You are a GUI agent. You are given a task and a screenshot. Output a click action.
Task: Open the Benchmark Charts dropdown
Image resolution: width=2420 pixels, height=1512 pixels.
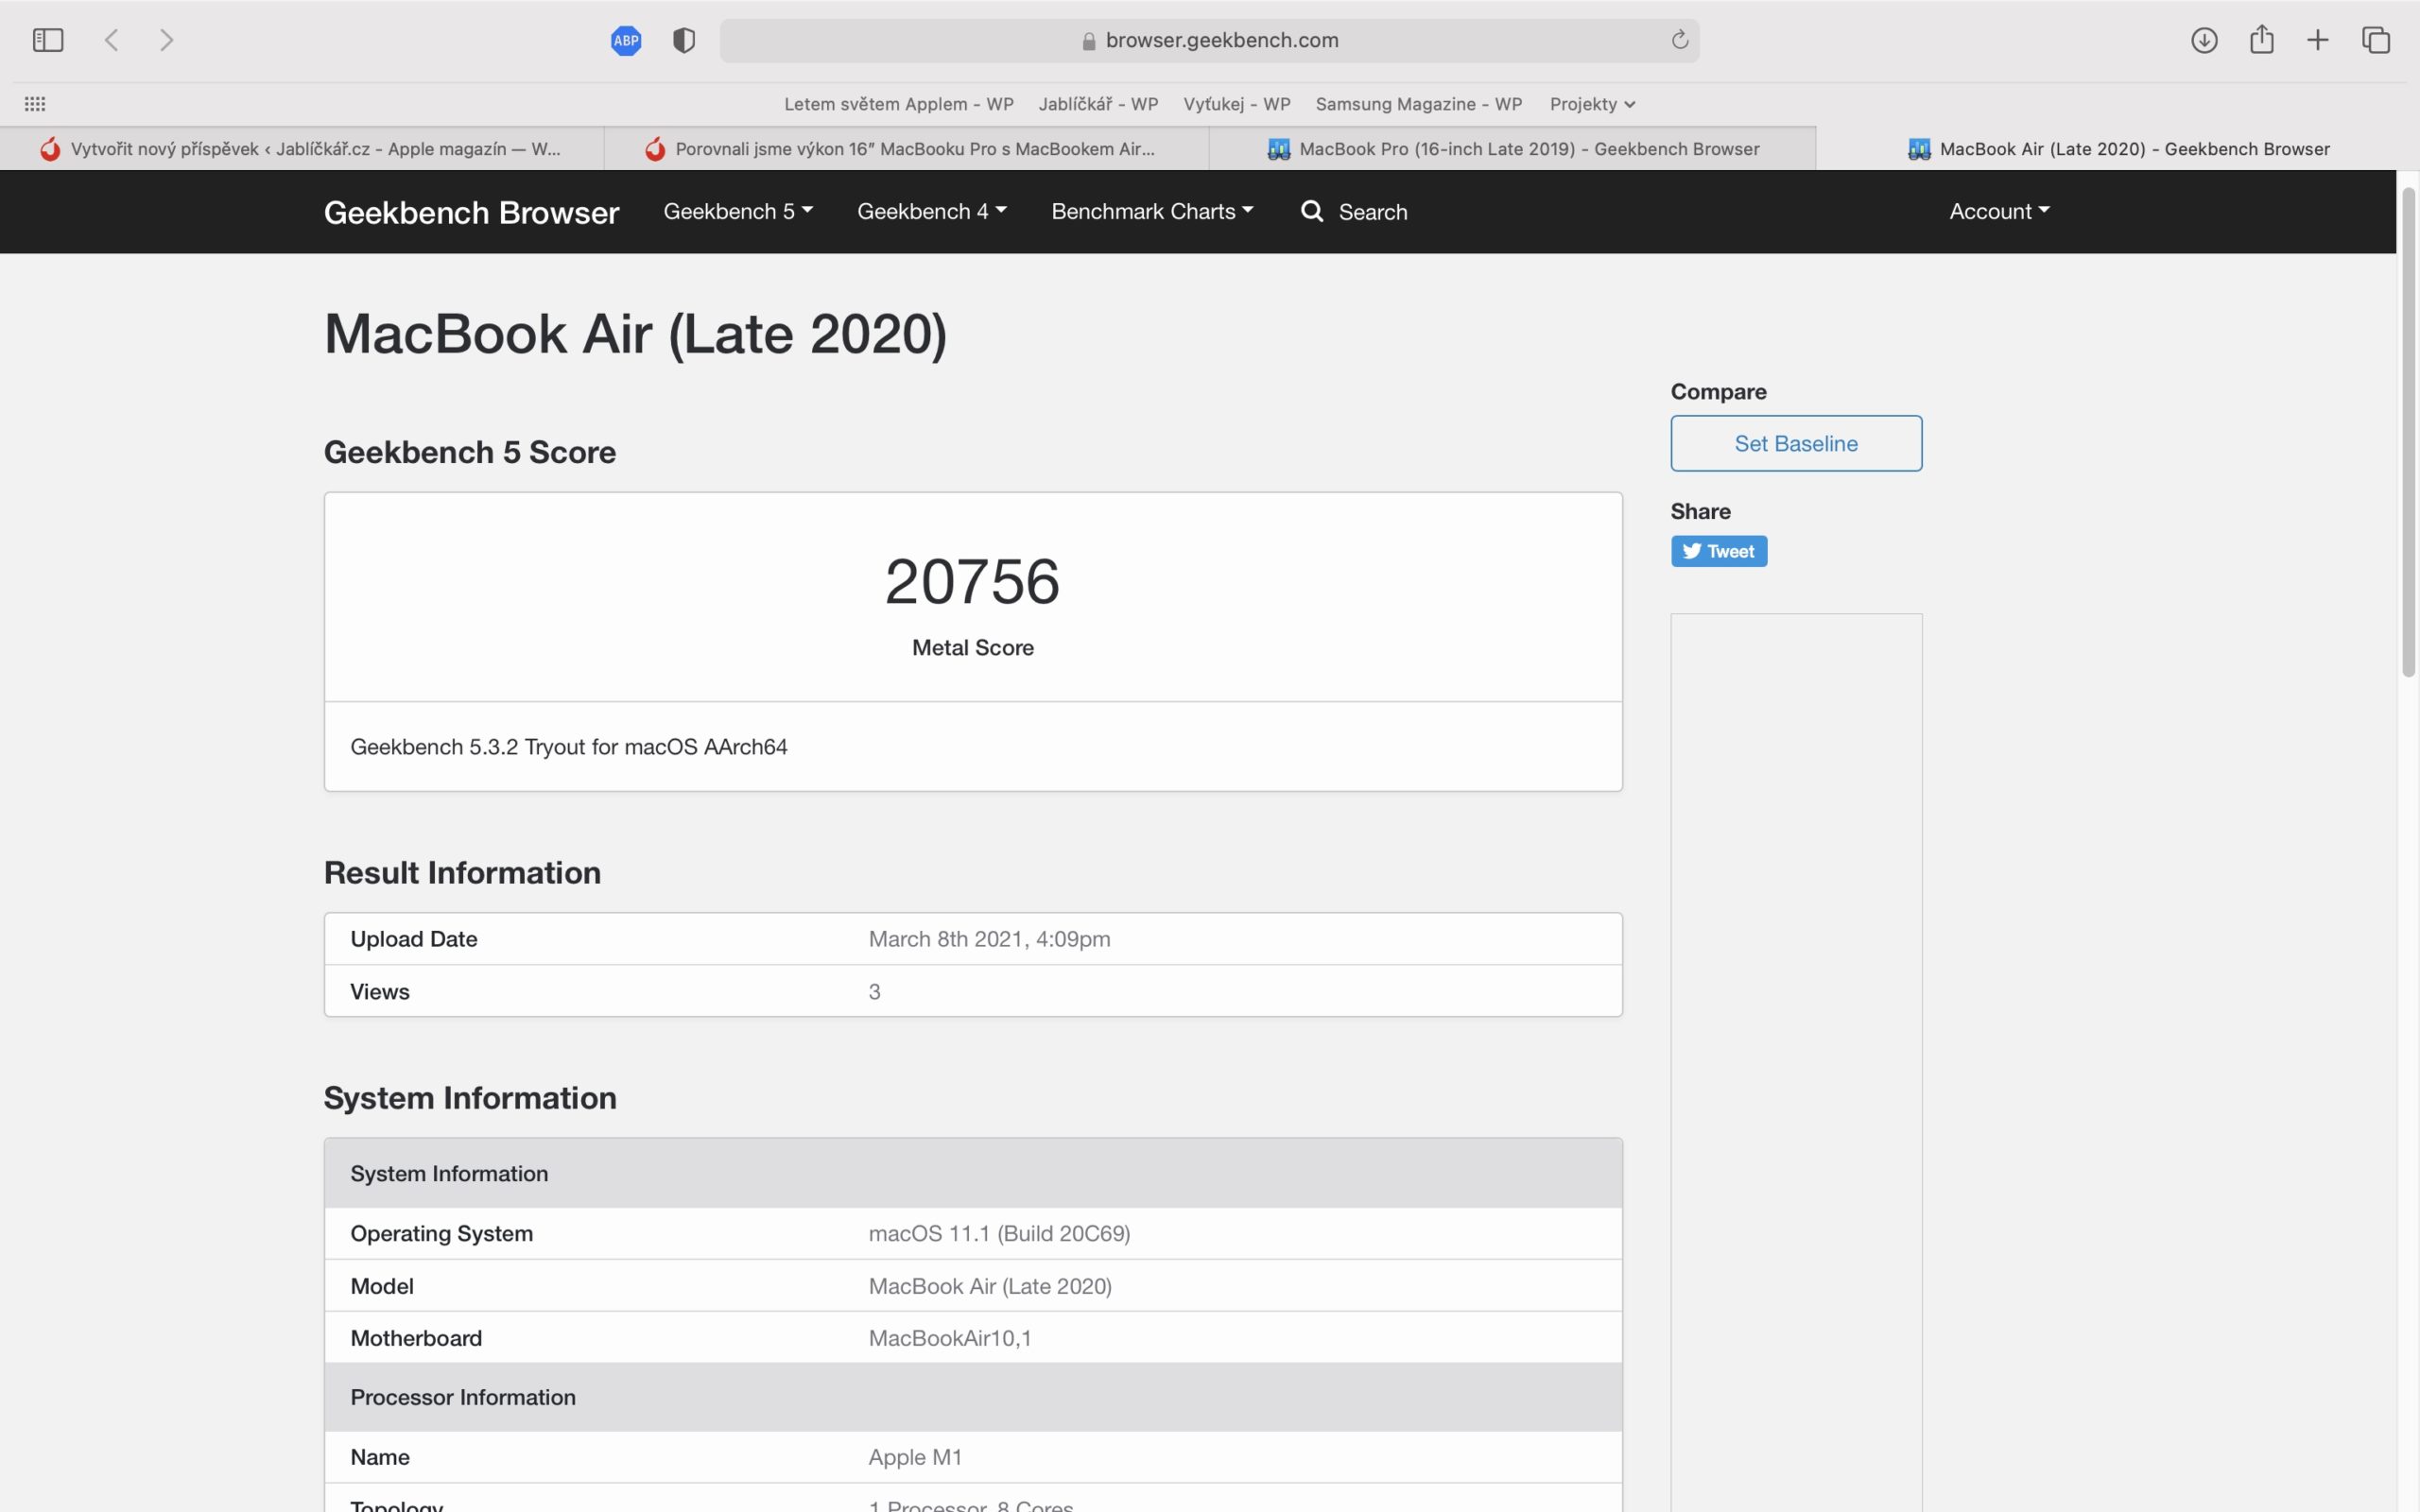(x=1152, y=211)
